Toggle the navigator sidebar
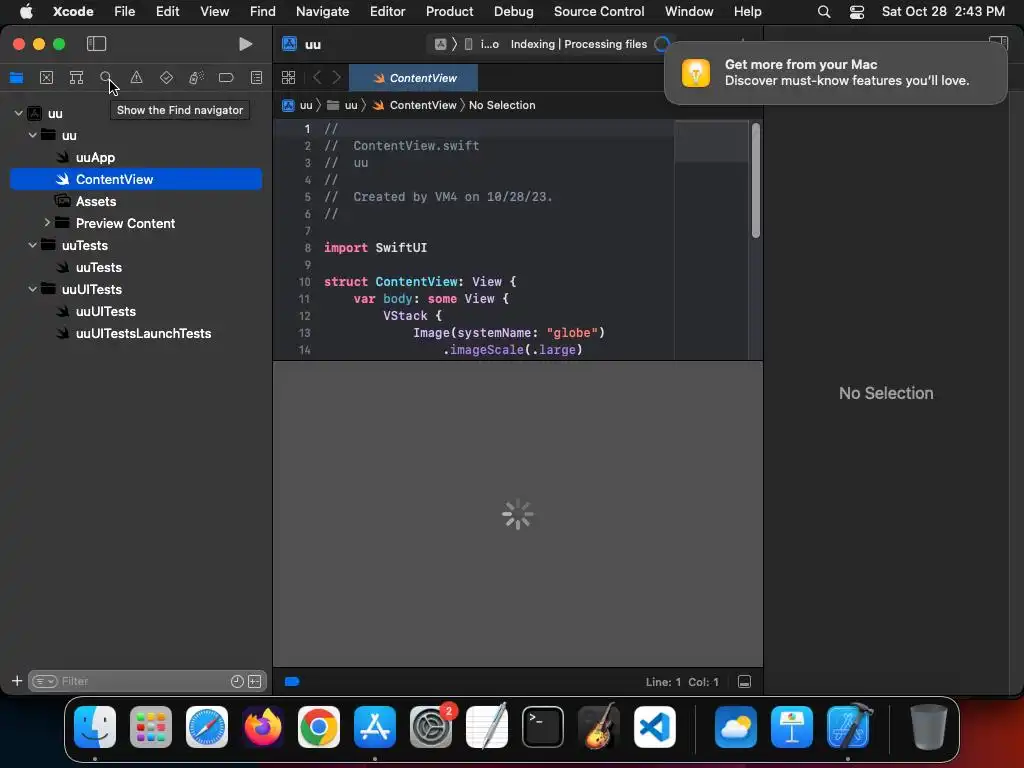This screenshot has height=768, width=1024. [x=96, y=44]
